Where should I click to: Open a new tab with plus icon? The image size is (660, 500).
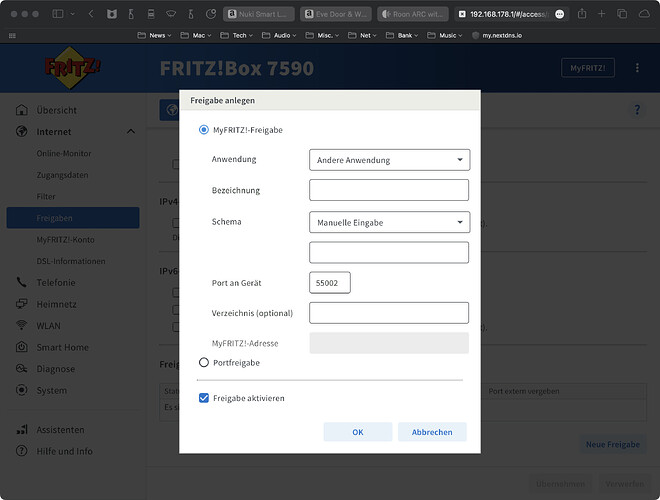pos(601,14)
